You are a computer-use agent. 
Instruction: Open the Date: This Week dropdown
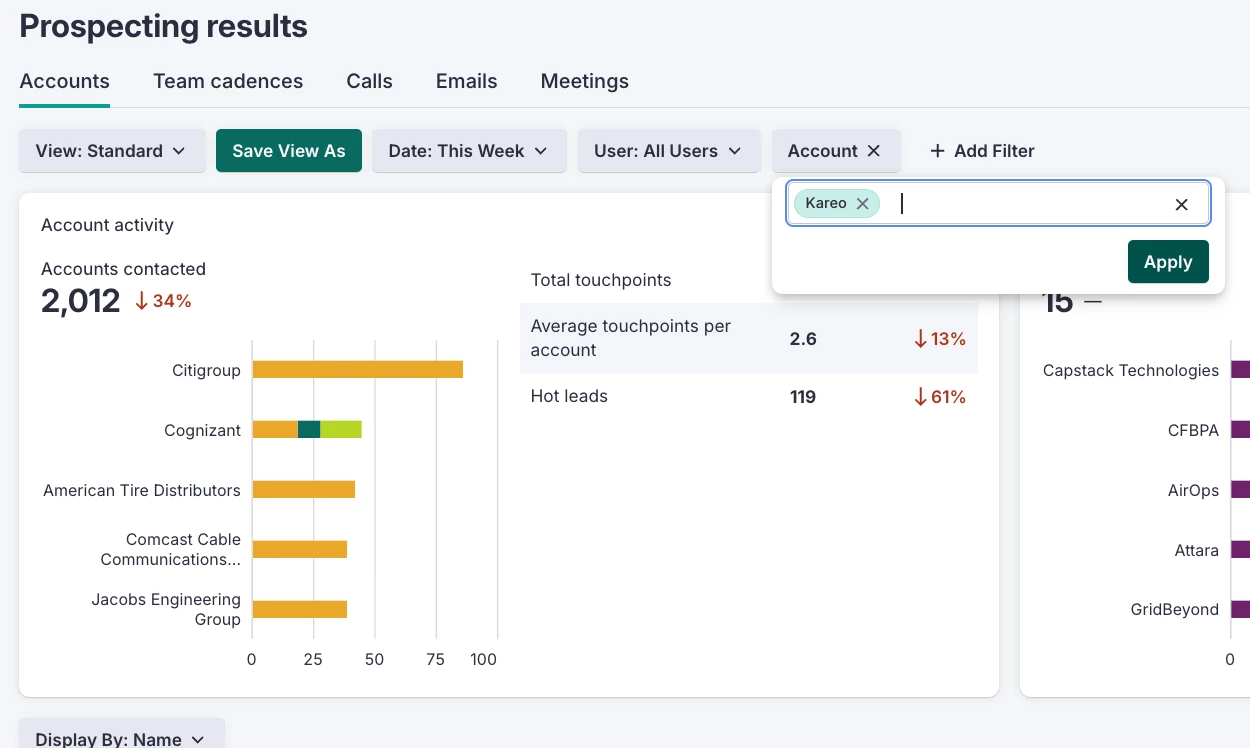(469, 151)
